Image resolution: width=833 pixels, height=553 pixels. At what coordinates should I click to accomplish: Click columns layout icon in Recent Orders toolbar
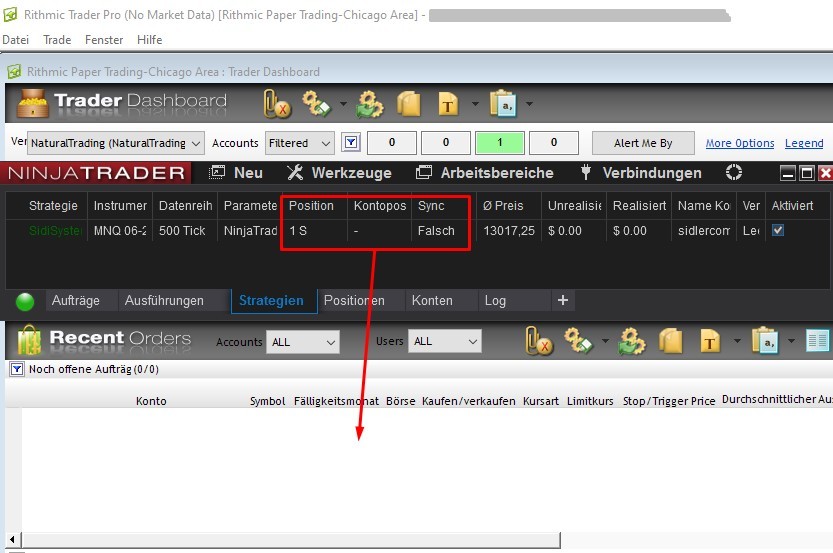pyautogui.click(x=817, y=341)
